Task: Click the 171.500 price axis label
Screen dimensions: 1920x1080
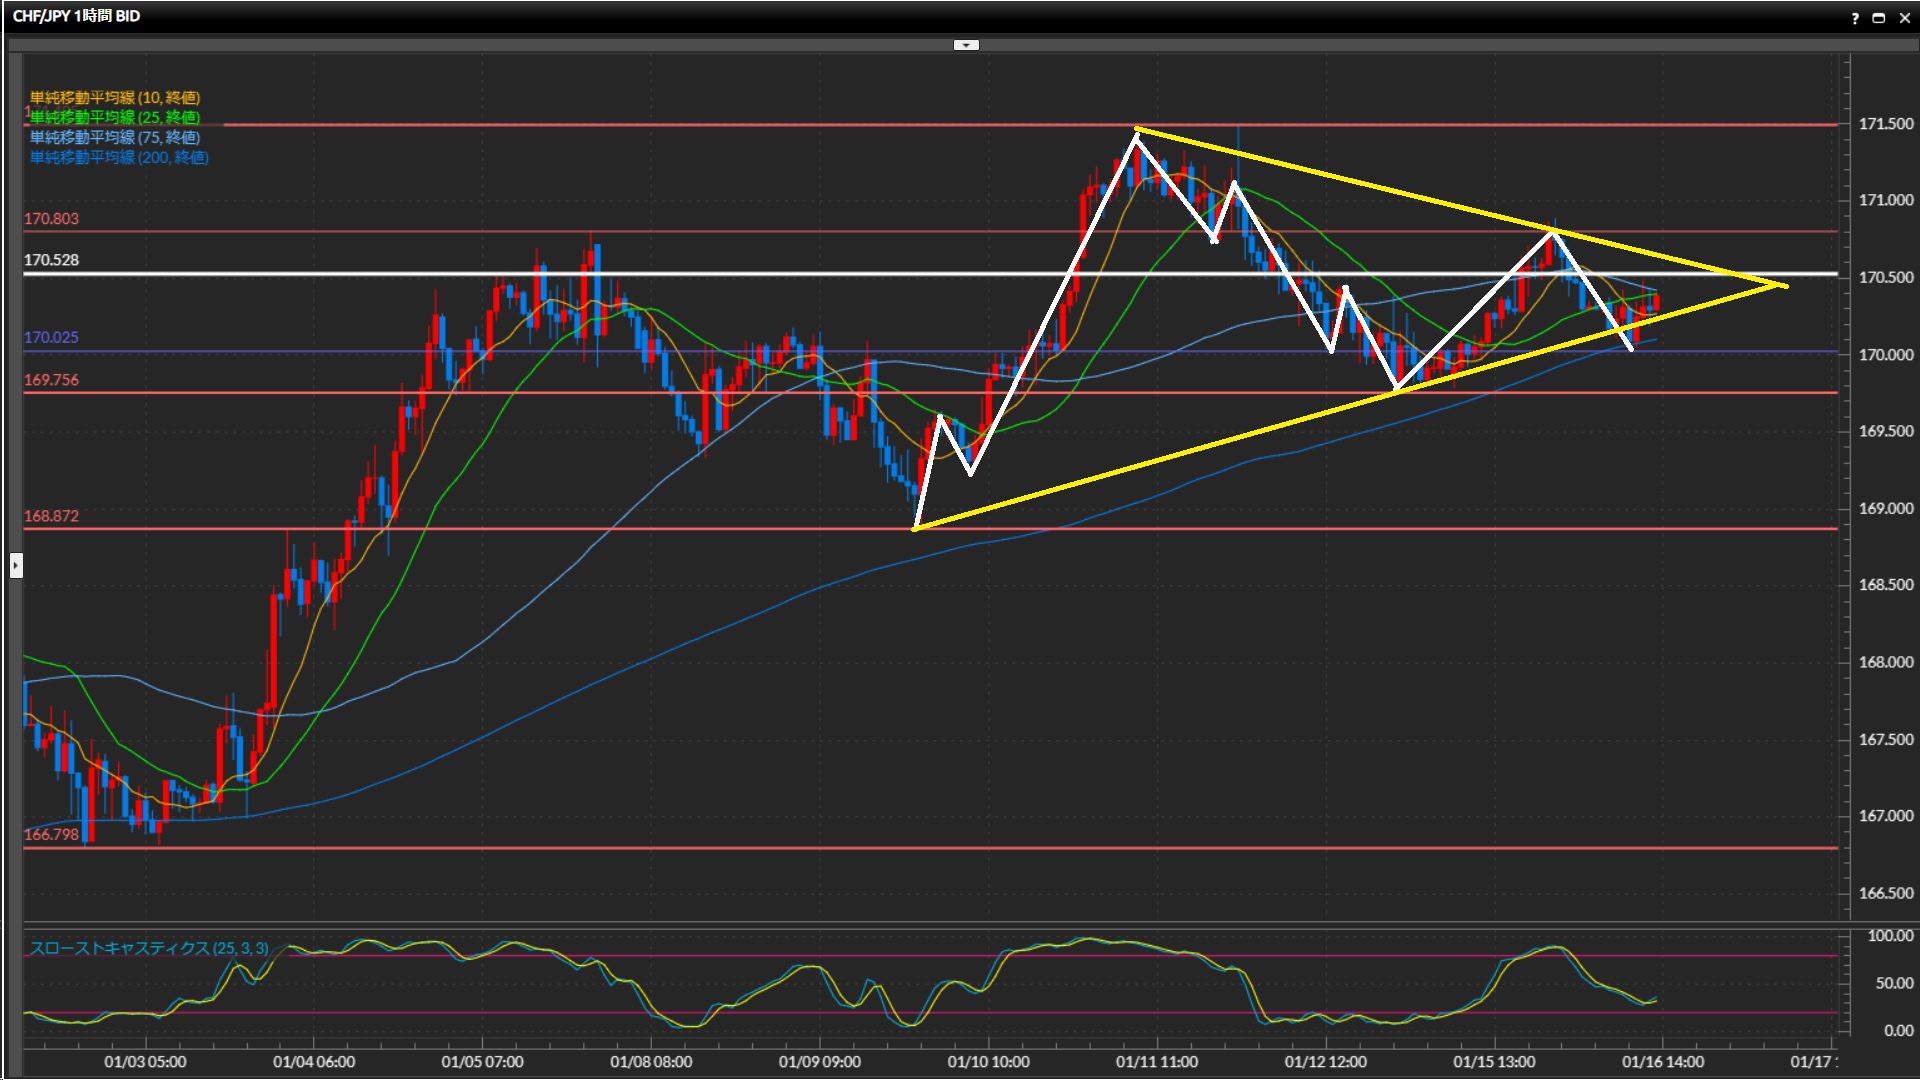Action: click(1885, 124)
